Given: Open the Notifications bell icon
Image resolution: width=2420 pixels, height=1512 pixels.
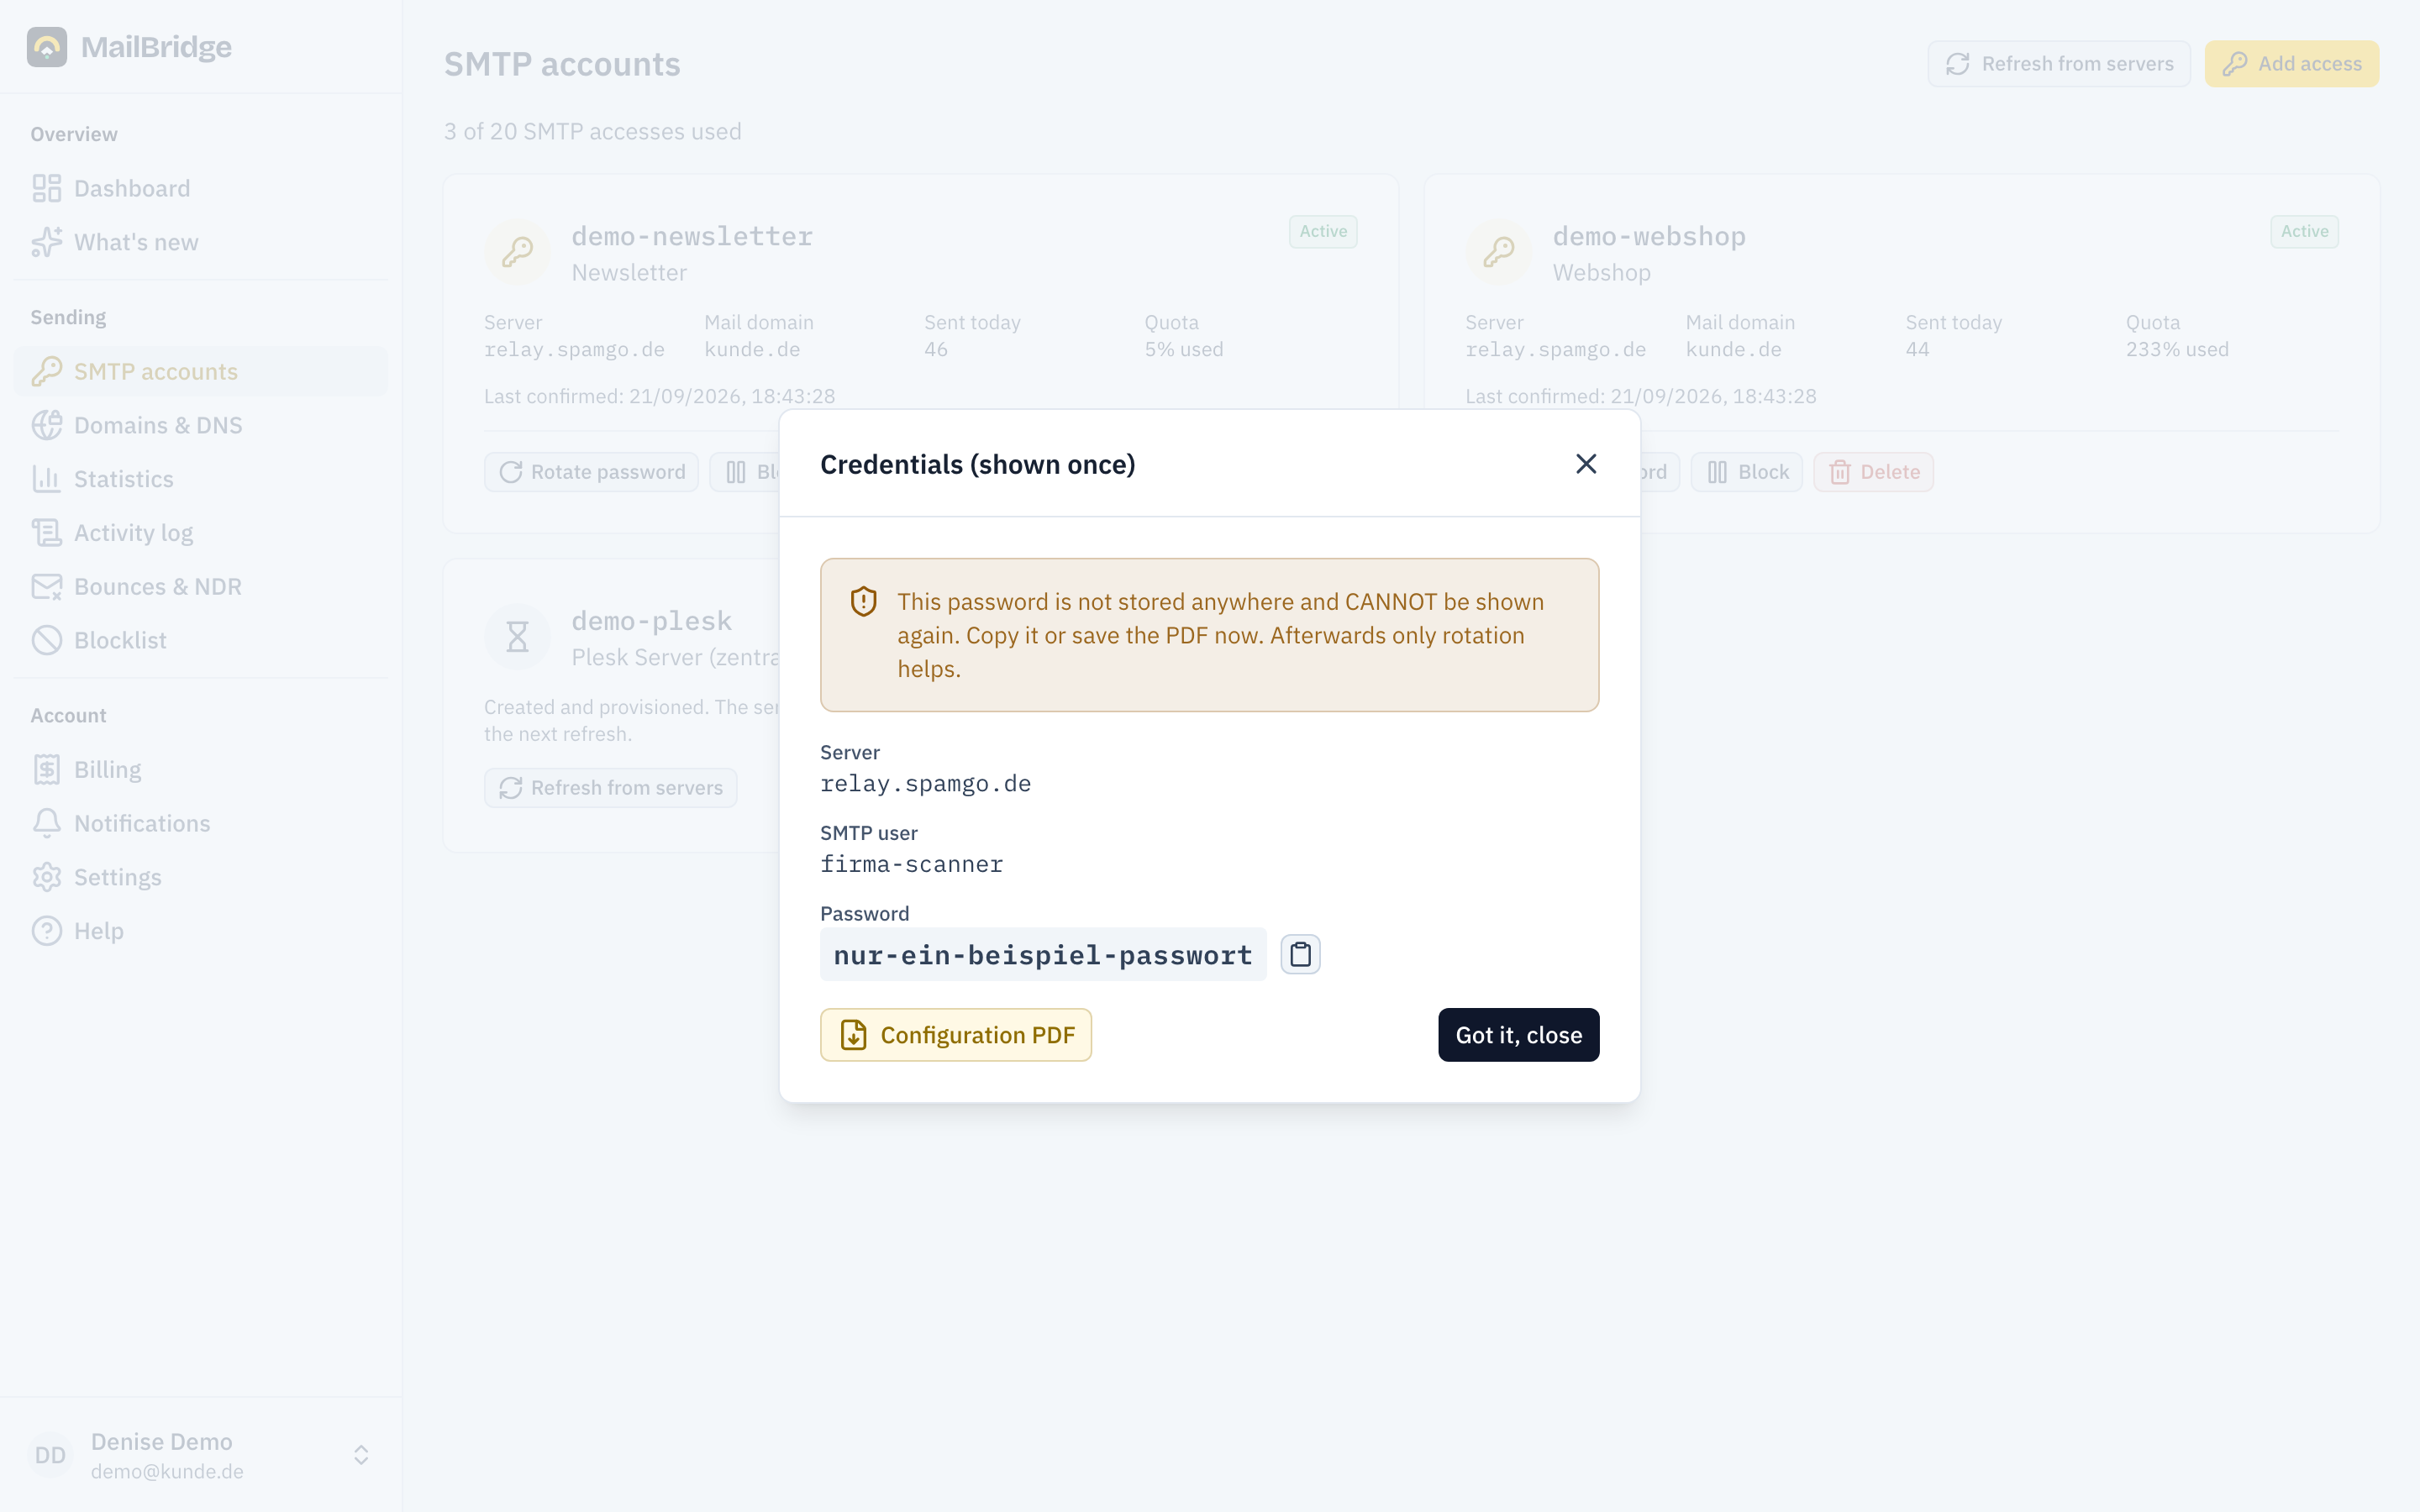Looking at the screenshot, I should [46, 823].
